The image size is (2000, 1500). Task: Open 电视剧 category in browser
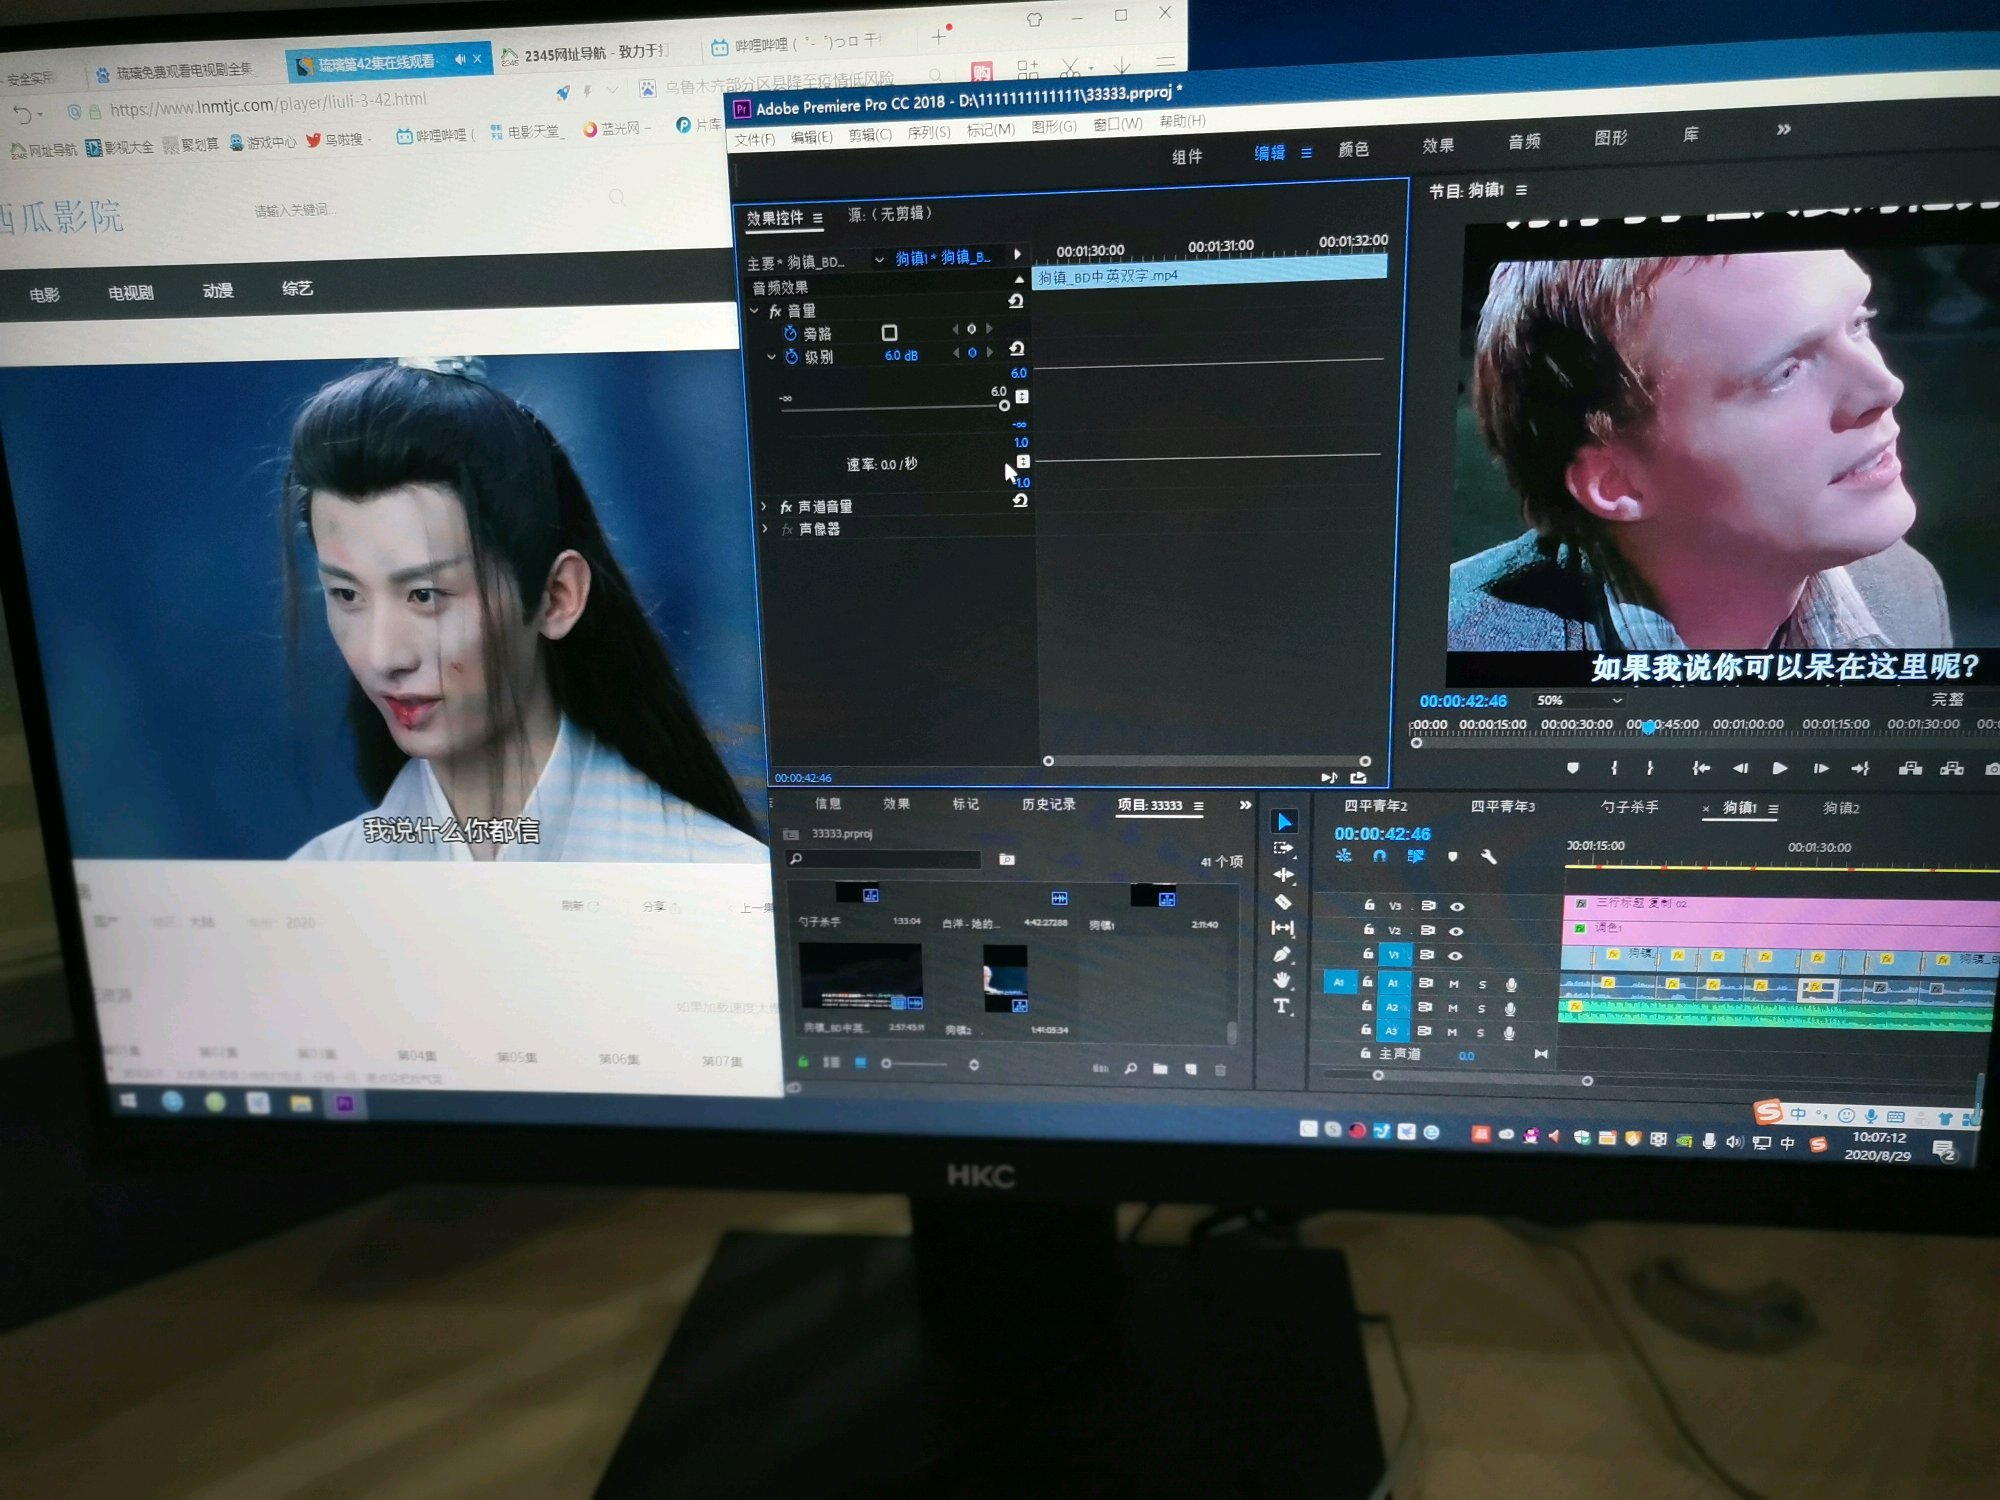click(x=131, y=293)
